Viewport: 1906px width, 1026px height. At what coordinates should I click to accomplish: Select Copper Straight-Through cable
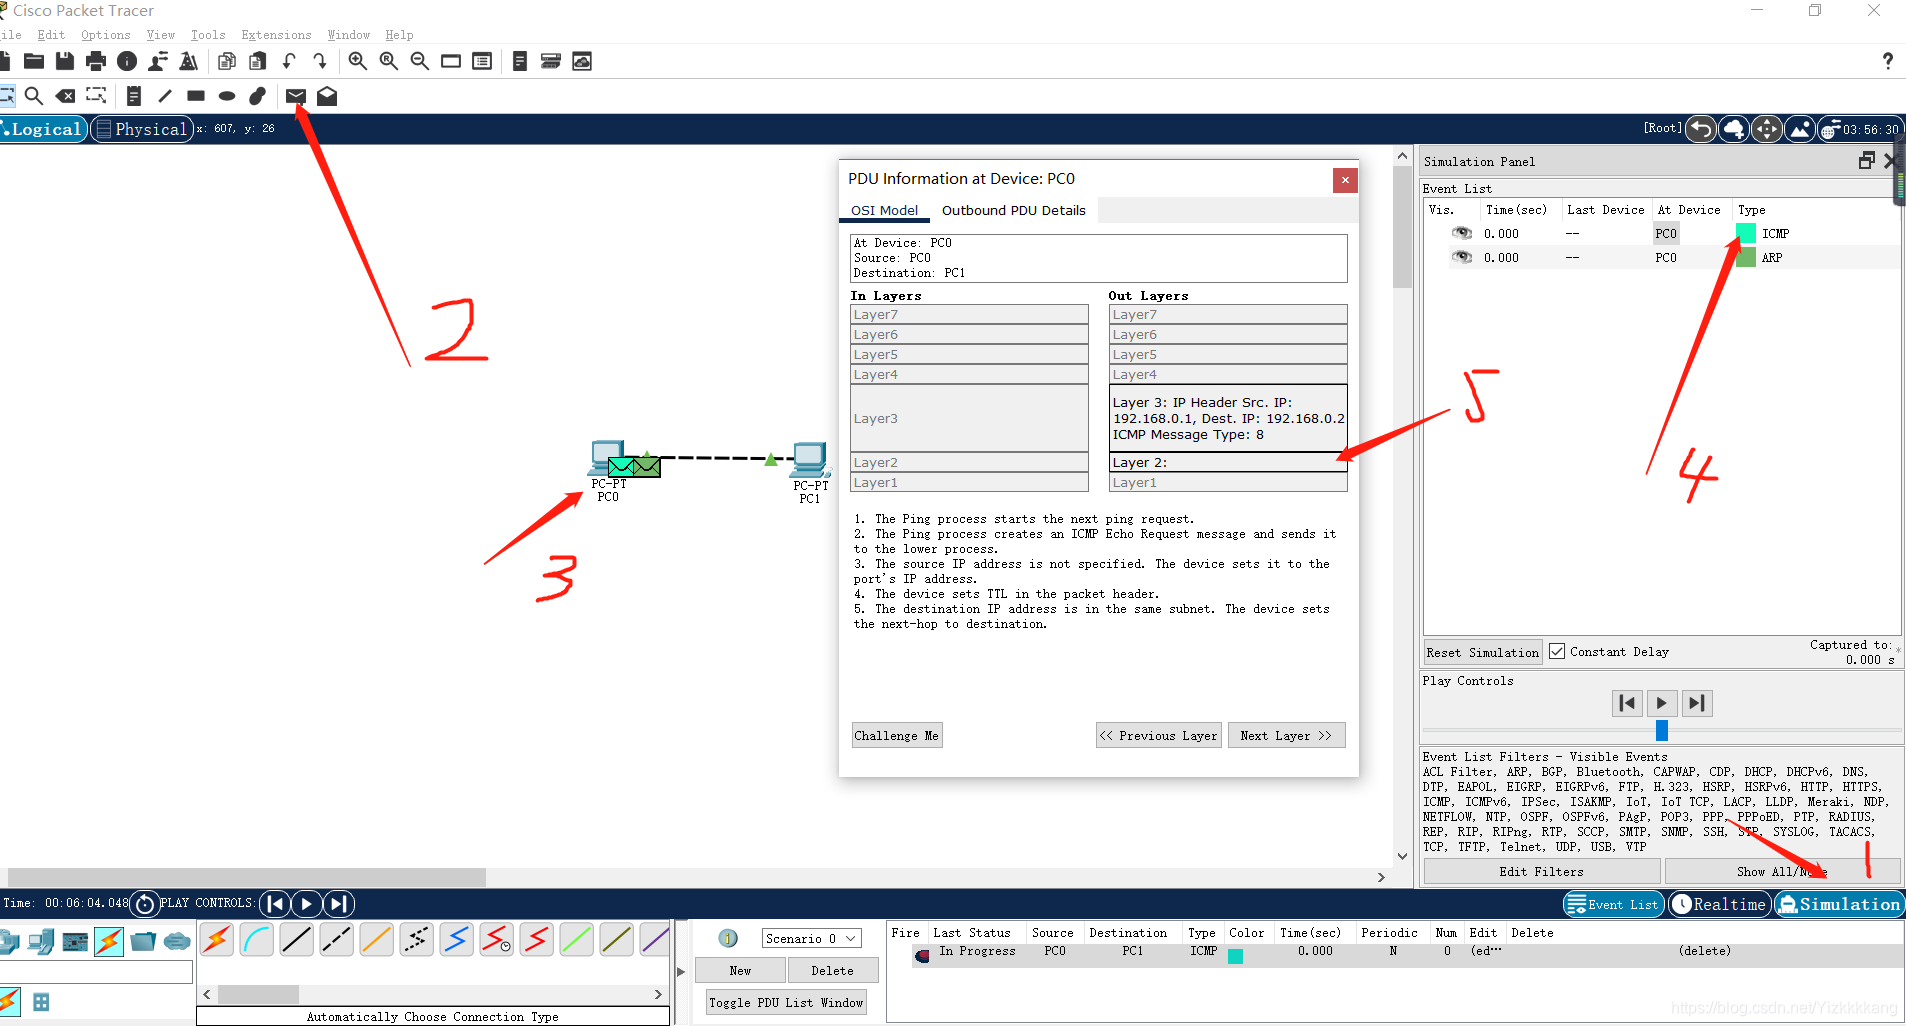point(297,940)
